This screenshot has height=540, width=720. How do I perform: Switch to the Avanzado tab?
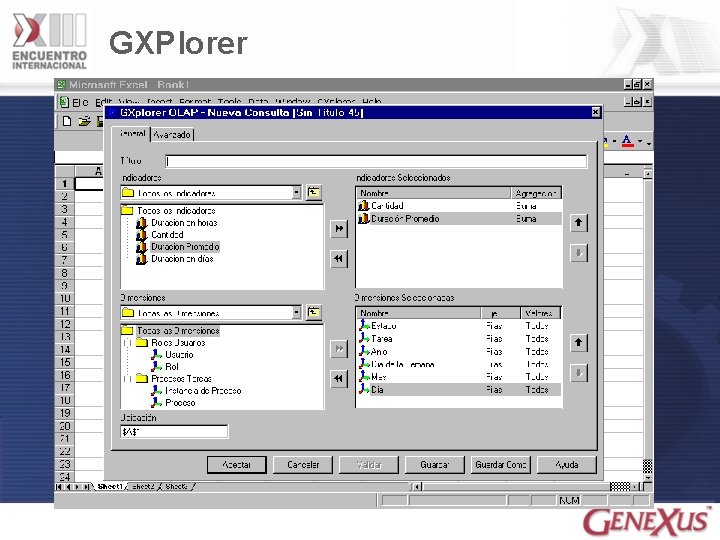pos(172,135)
